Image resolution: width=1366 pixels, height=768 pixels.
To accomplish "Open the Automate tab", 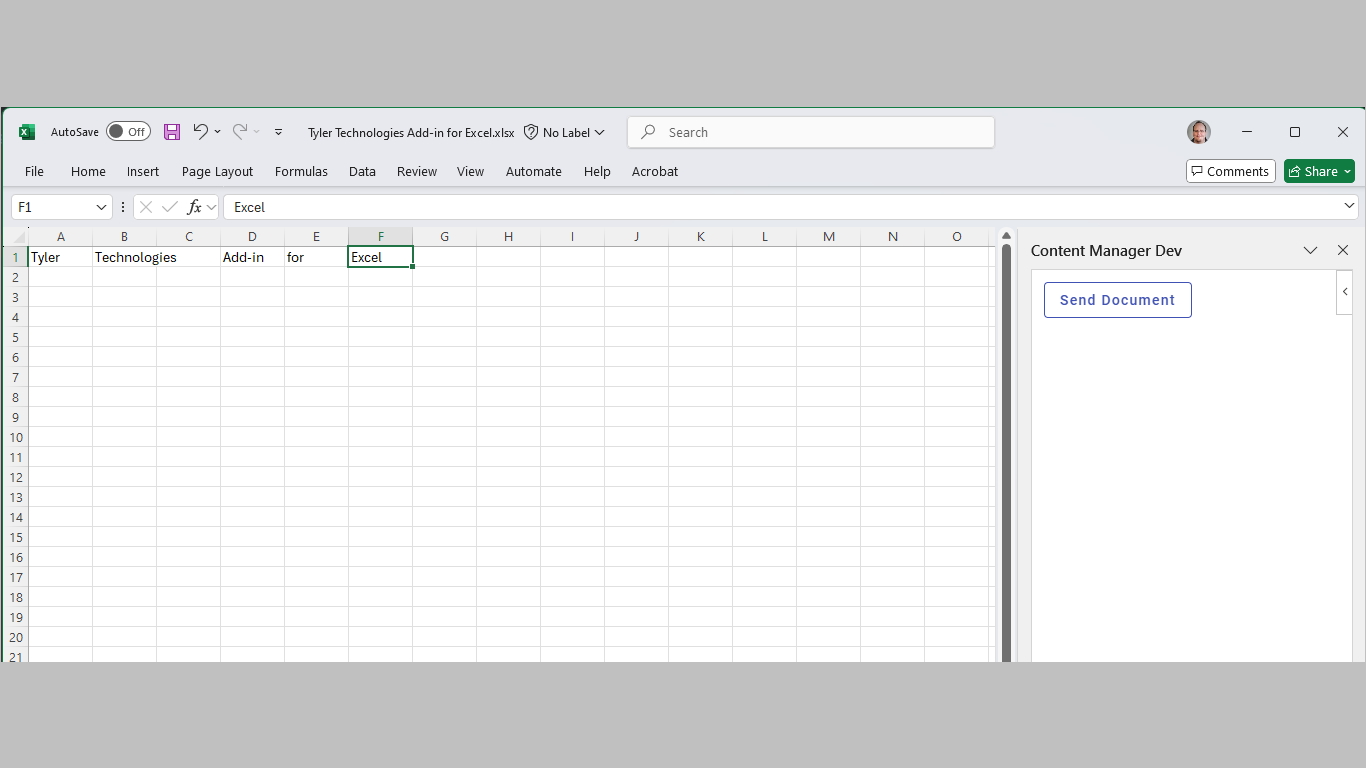I will pos(534,171).
